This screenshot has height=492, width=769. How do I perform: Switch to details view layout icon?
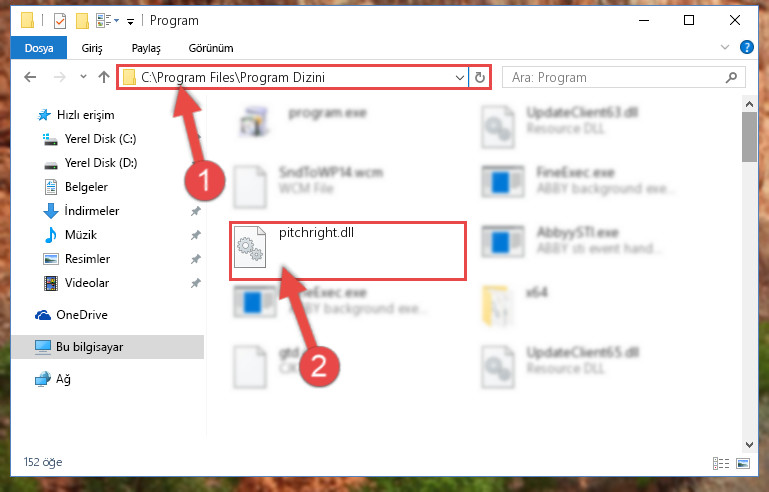coord(720,463)
